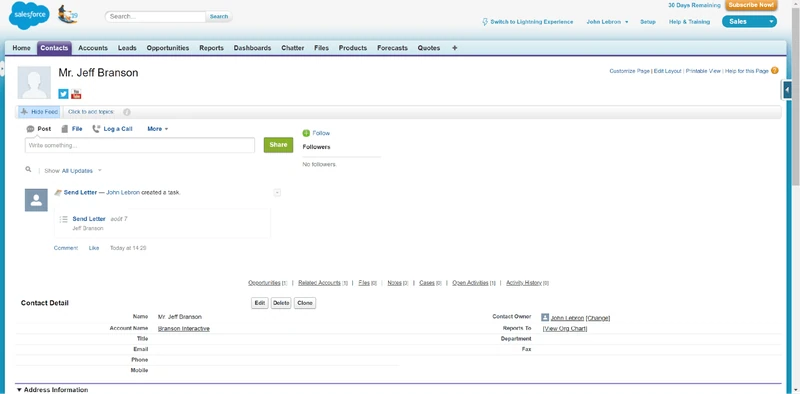Click the green Follow plus icon

tap(306, 133)
